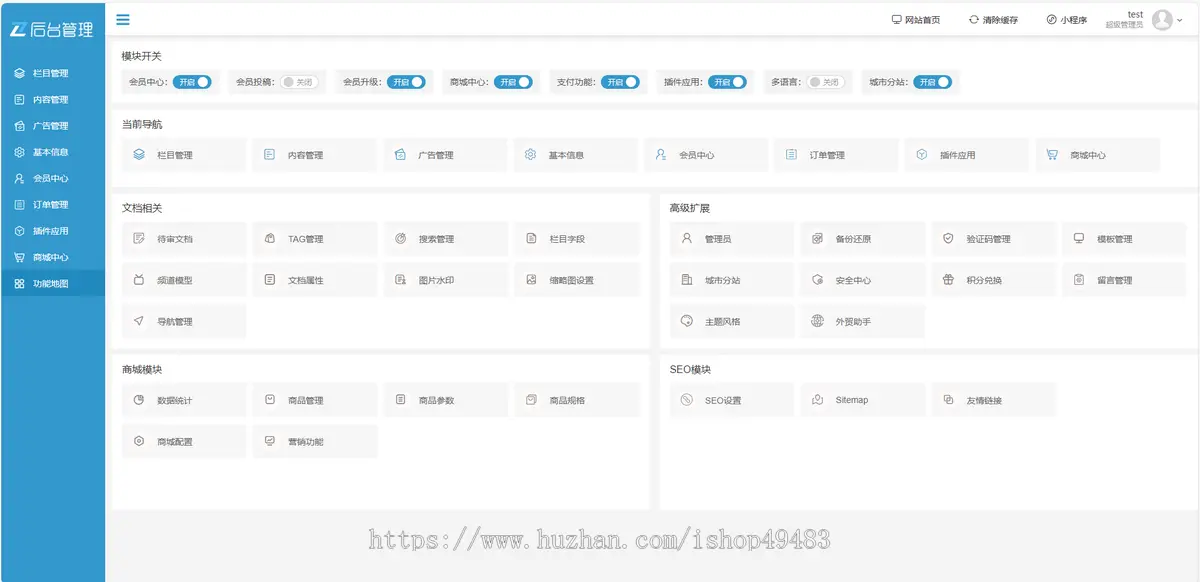The image size is (1200, 582).
Task: Open the Sitemap link card
Action: (x=863, y=400)
